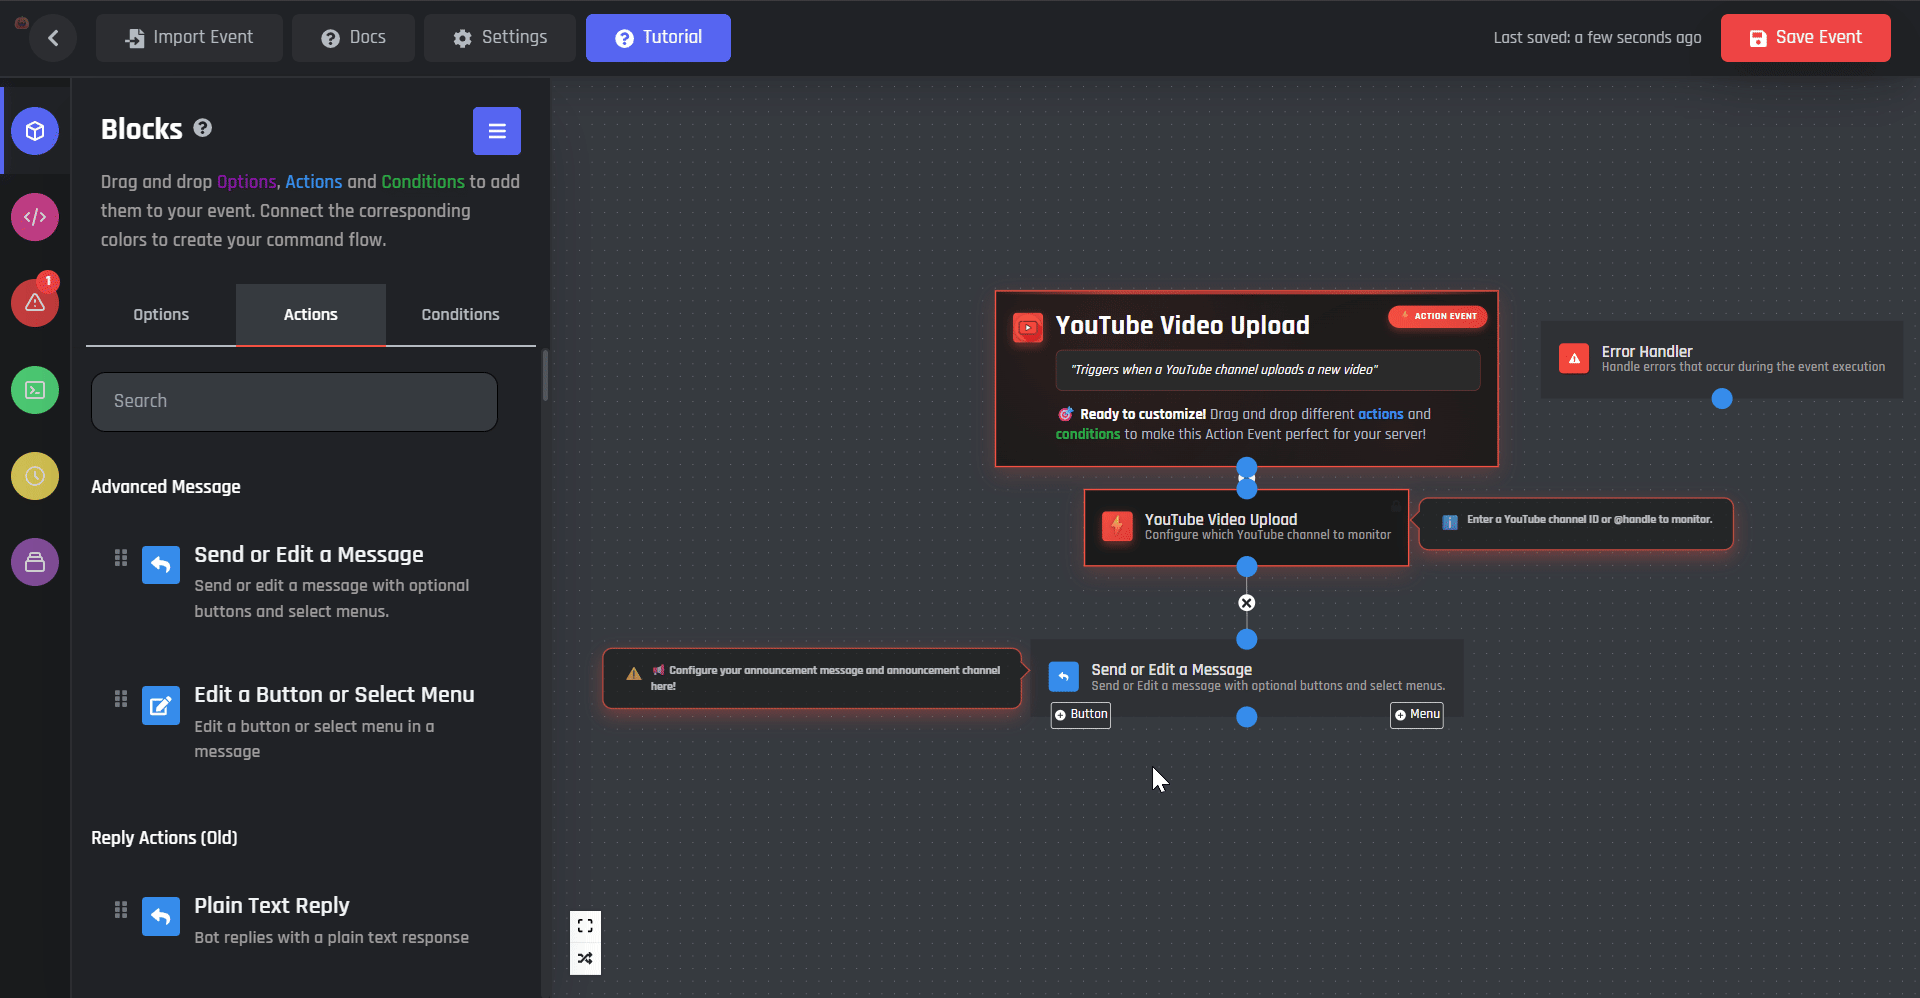
Task: Click the bottom connector of Send or Edit a Message node
Action: (x=1247, y=717)
